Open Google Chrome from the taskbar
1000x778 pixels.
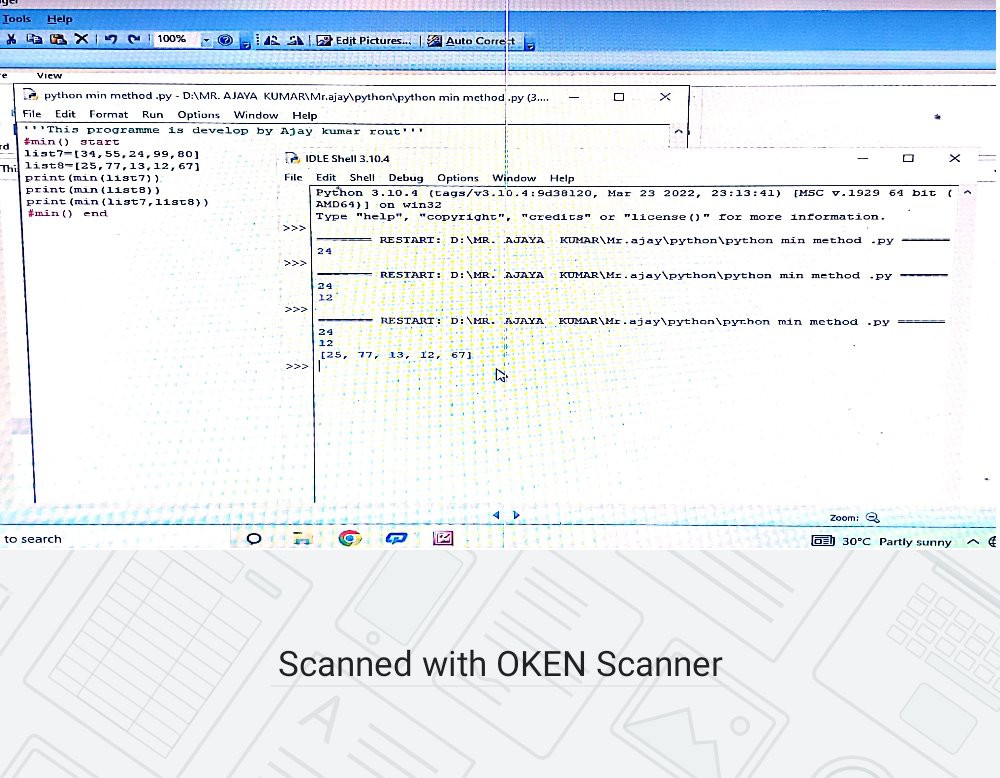[x=349, y=538]
